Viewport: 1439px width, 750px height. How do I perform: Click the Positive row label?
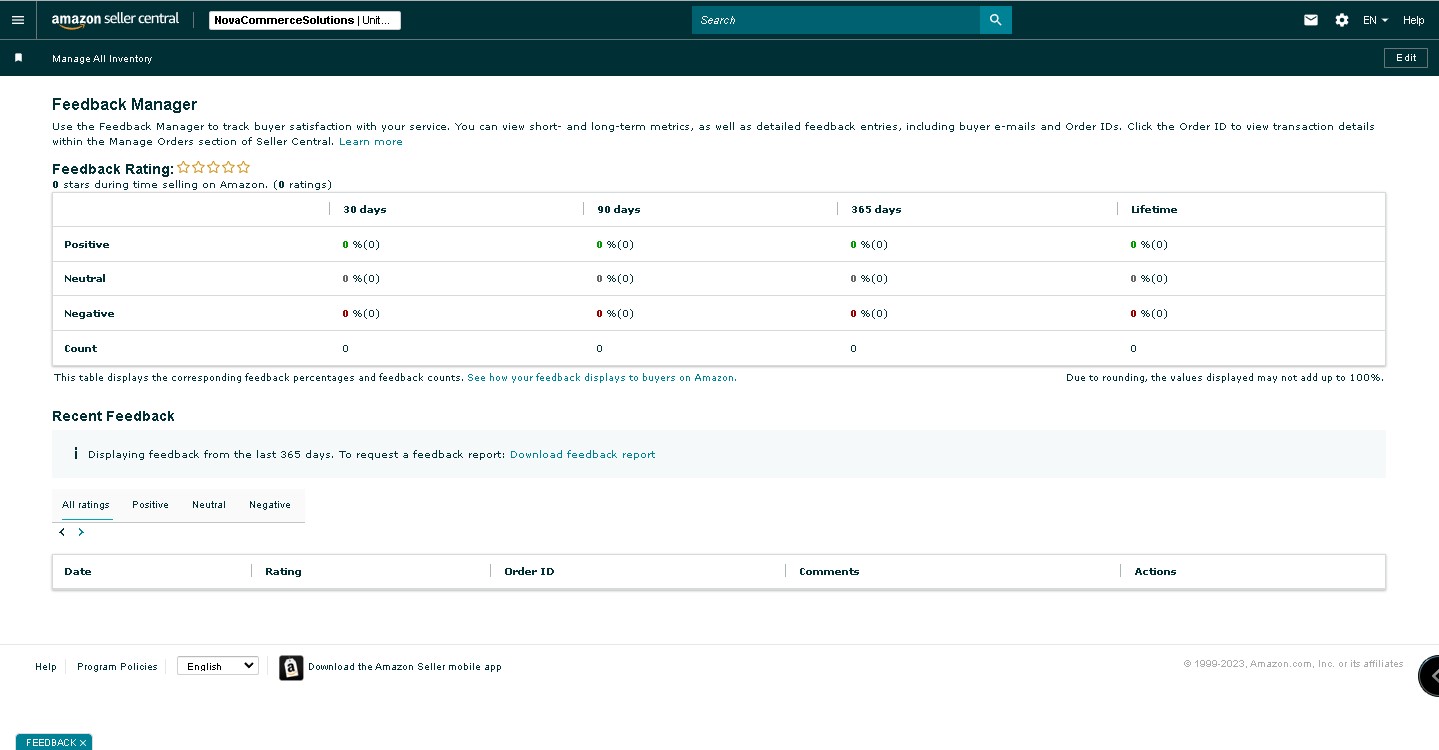point(87,245)
